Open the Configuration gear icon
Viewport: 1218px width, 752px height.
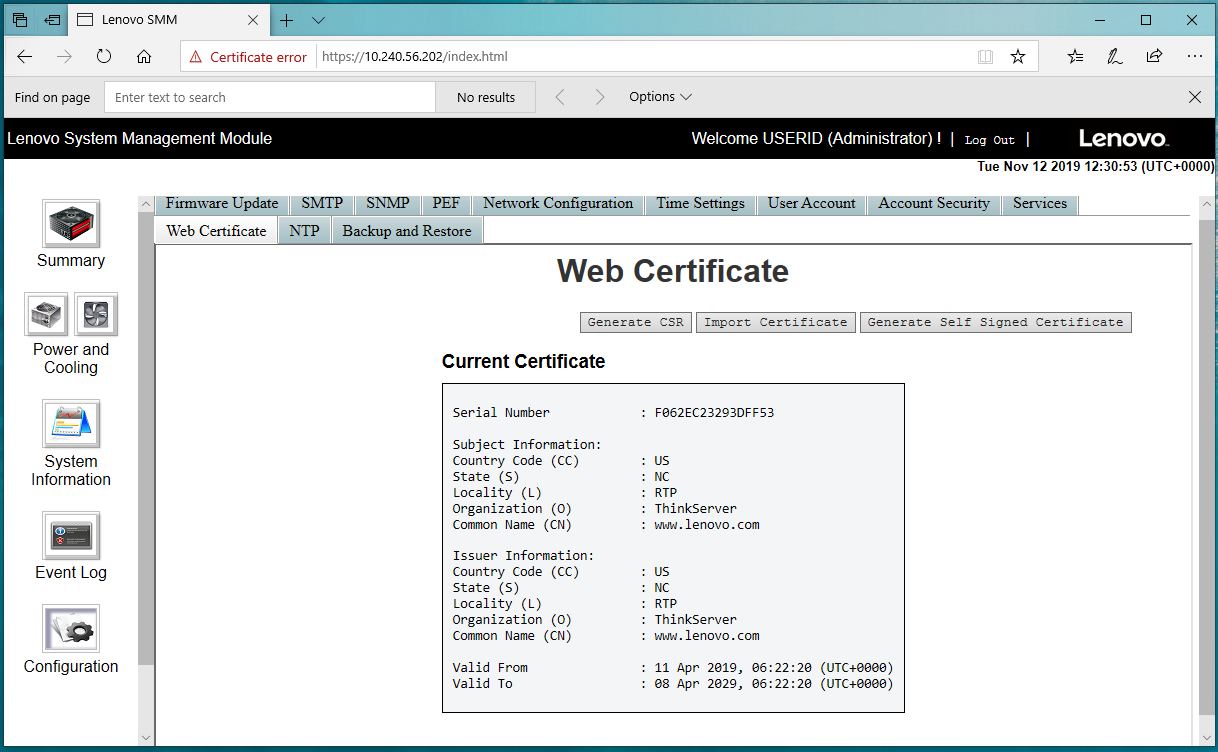[70, 629]
